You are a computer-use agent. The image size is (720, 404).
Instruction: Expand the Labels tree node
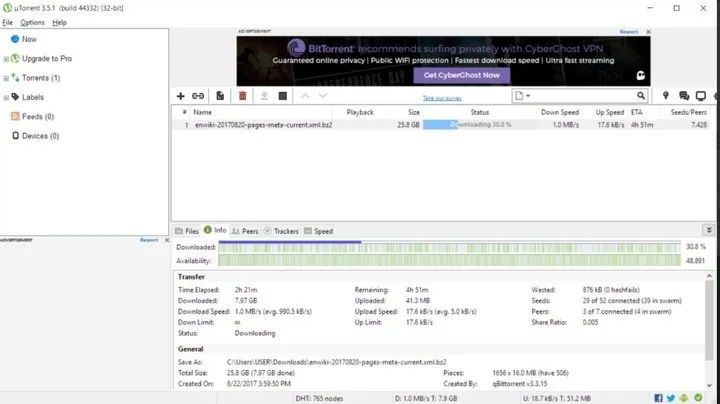click(x=6, y=97)
